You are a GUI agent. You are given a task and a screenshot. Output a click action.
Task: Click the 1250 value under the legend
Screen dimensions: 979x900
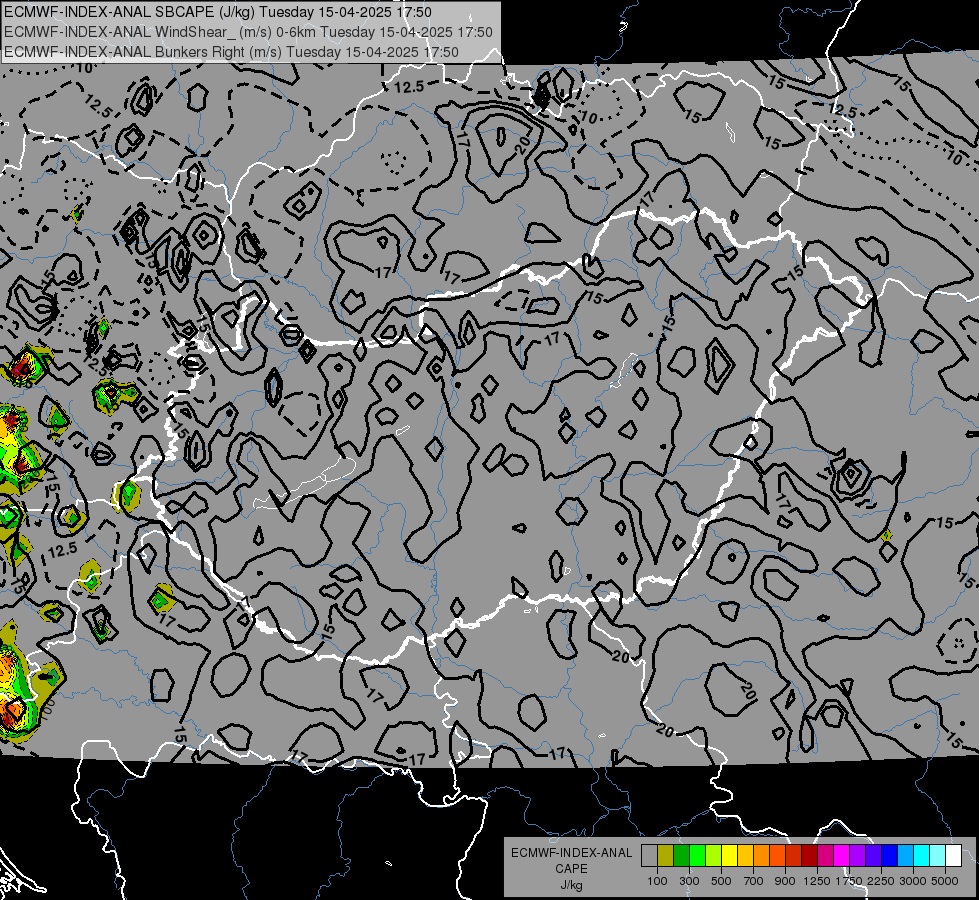tap(817, 881)
